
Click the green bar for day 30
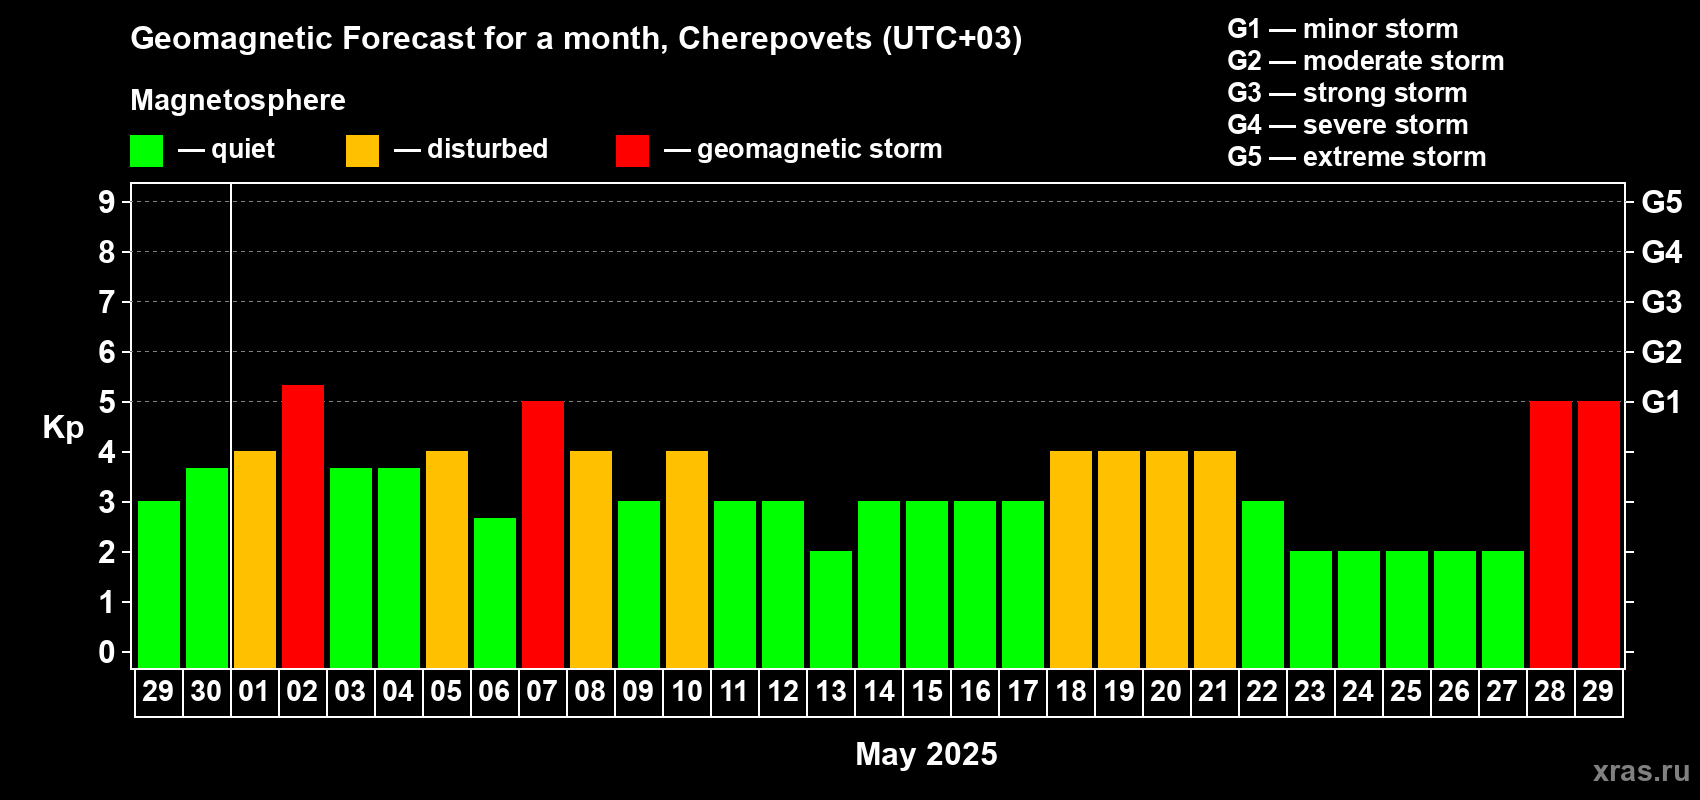[x=207, y=568]
